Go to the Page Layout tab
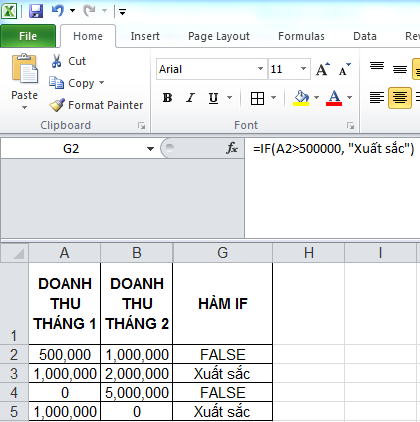This screenshot has width=420, height=422. (x=219, y=36)
